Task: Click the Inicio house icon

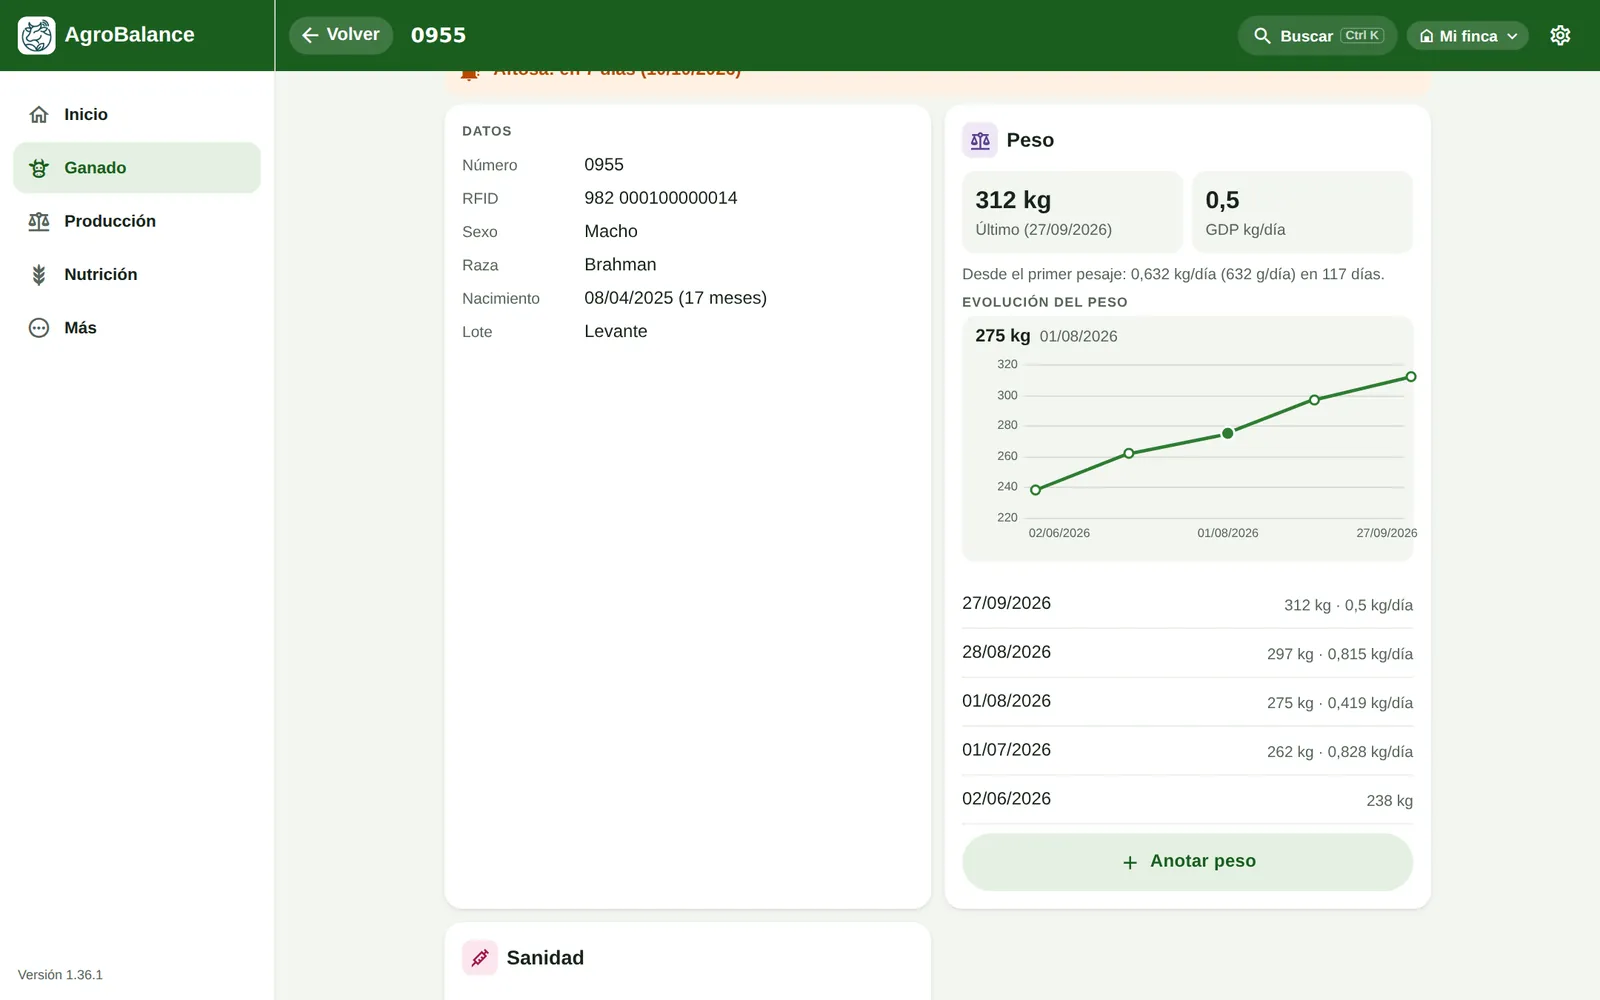Action: 39,115
